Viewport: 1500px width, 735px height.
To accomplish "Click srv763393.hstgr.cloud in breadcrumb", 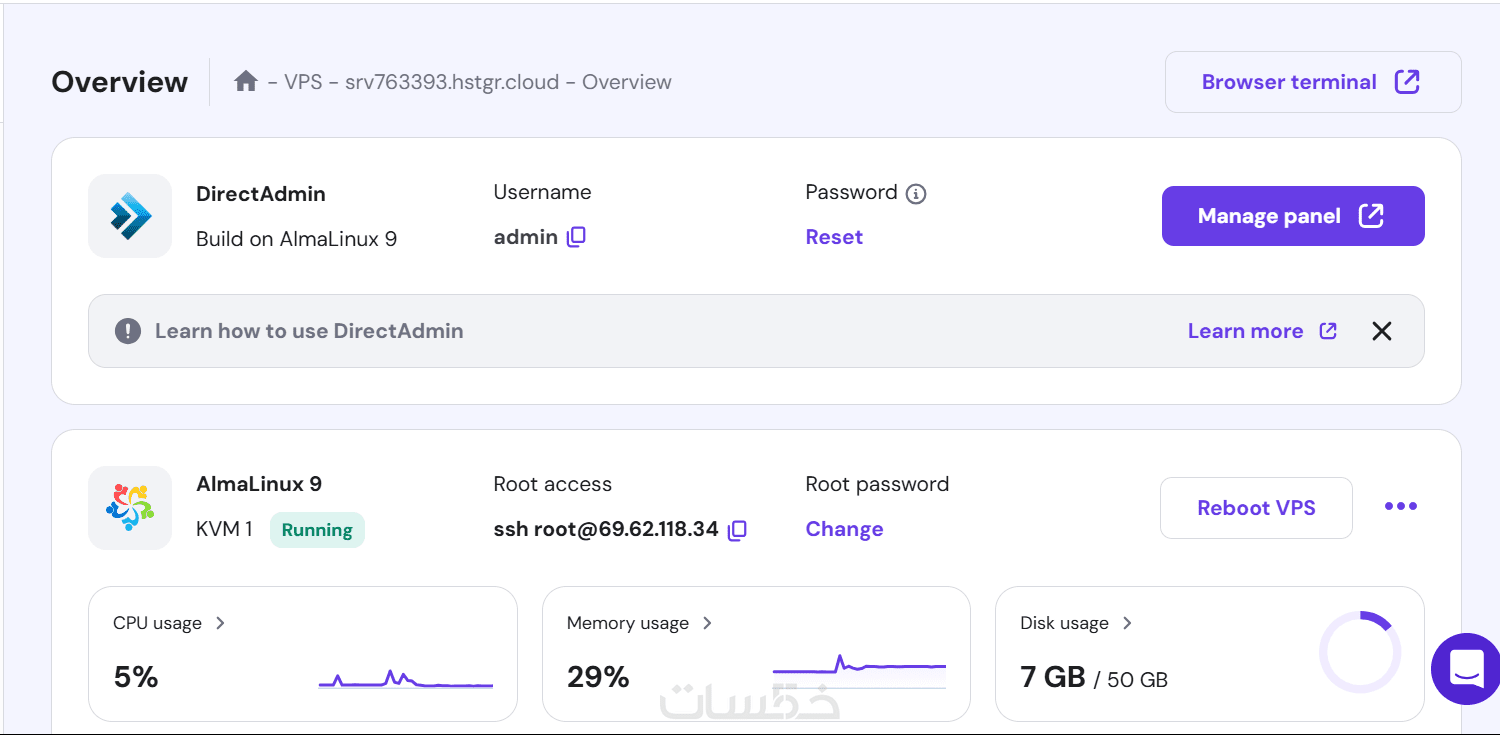I will point(452,82).
